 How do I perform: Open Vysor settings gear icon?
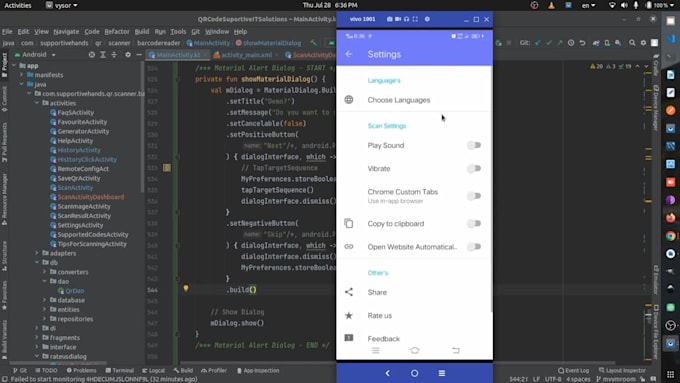click(x=427, y=19)
